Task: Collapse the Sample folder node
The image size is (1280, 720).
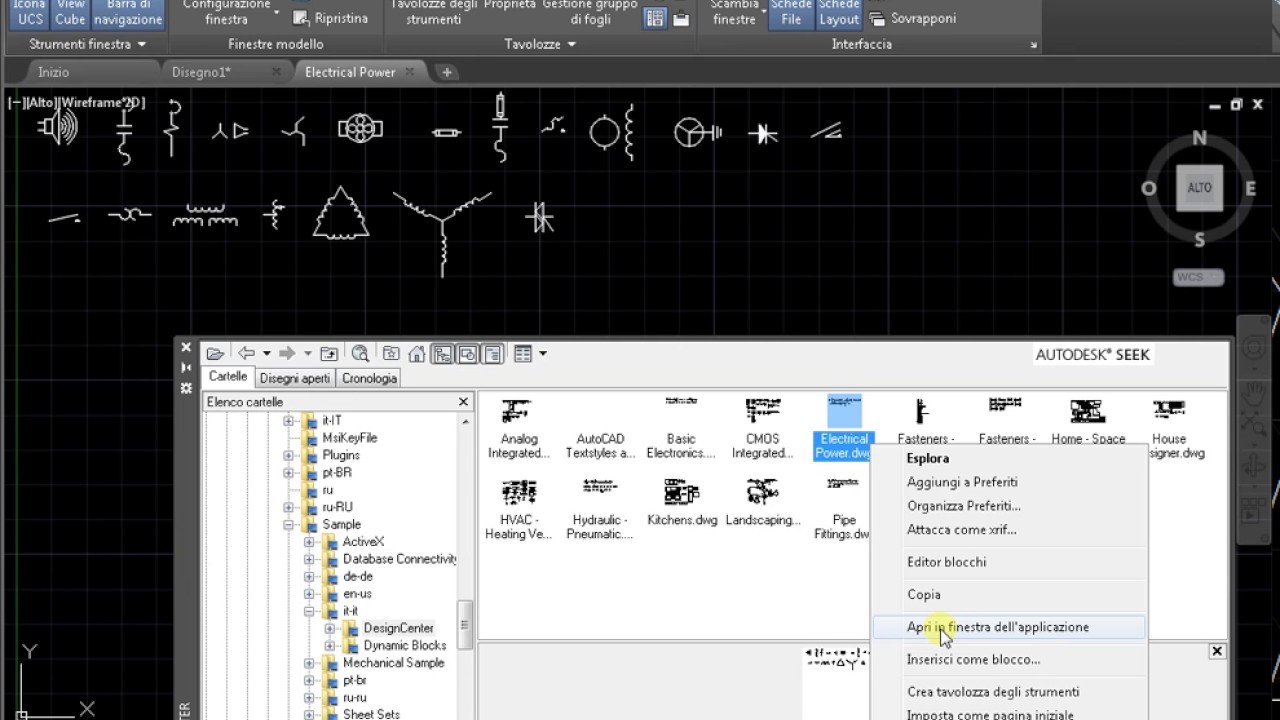Action: [288, 524]
